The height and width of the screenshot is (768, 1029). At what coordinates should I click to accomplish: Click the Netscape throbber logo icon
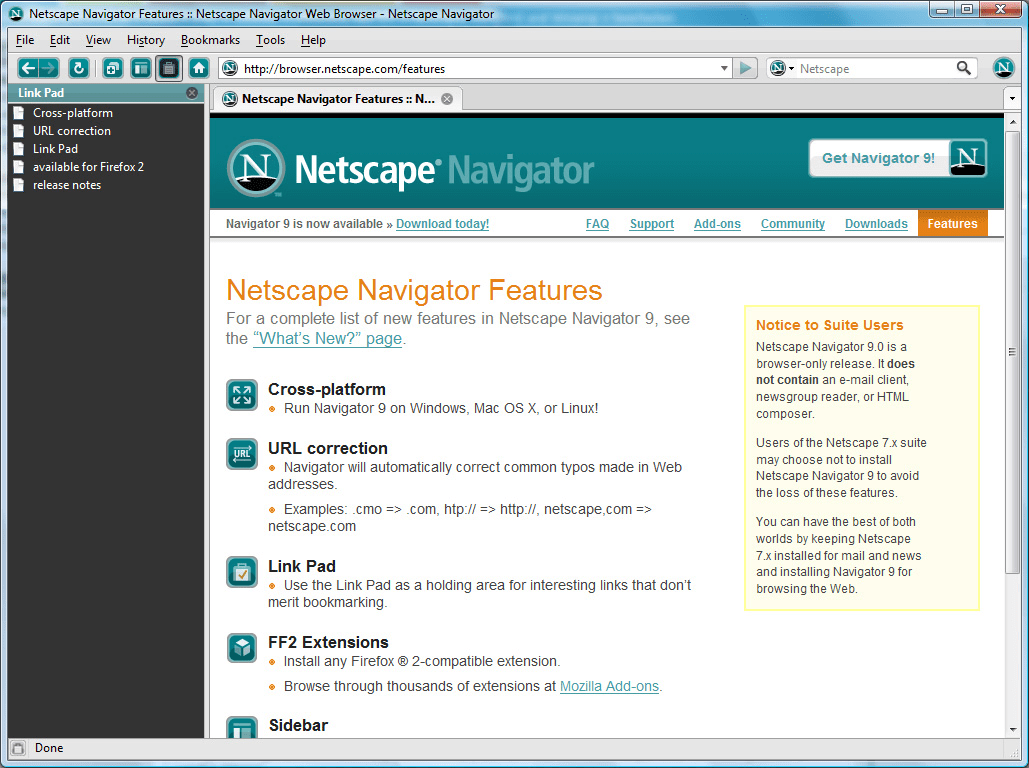(1003, 68)
